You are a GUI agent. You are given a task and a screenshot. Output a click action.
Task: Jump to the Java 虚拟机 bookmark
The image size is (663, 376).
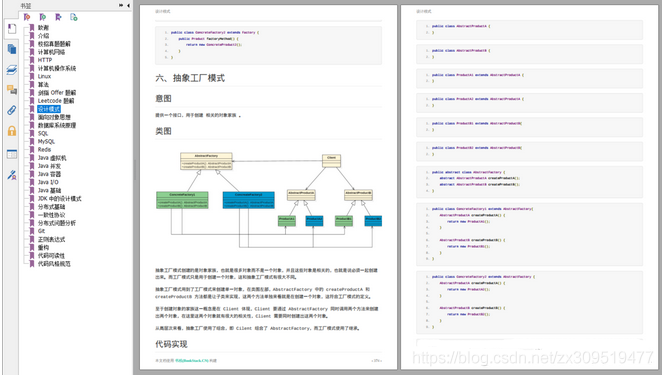(52, 158)
